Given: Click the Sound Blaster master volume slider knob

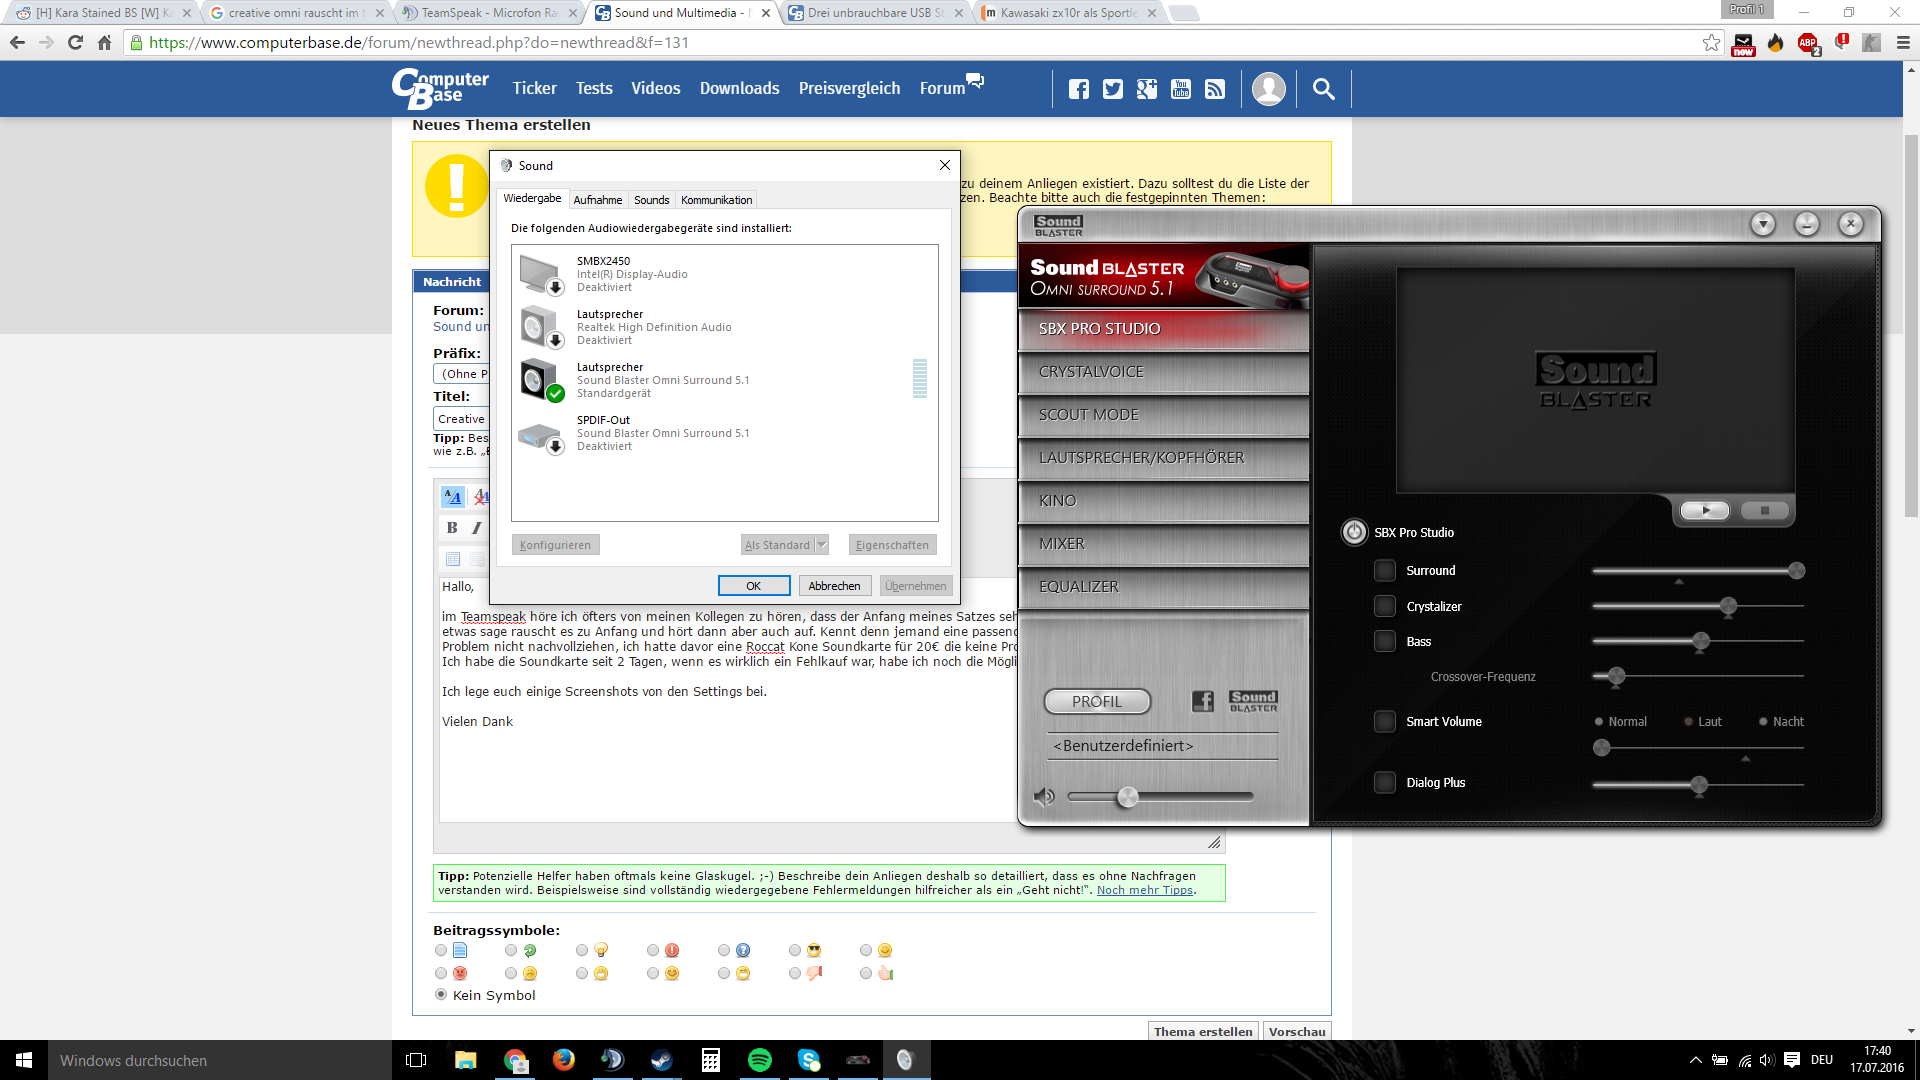Looking at the screenshot, I should (1128, 797).
